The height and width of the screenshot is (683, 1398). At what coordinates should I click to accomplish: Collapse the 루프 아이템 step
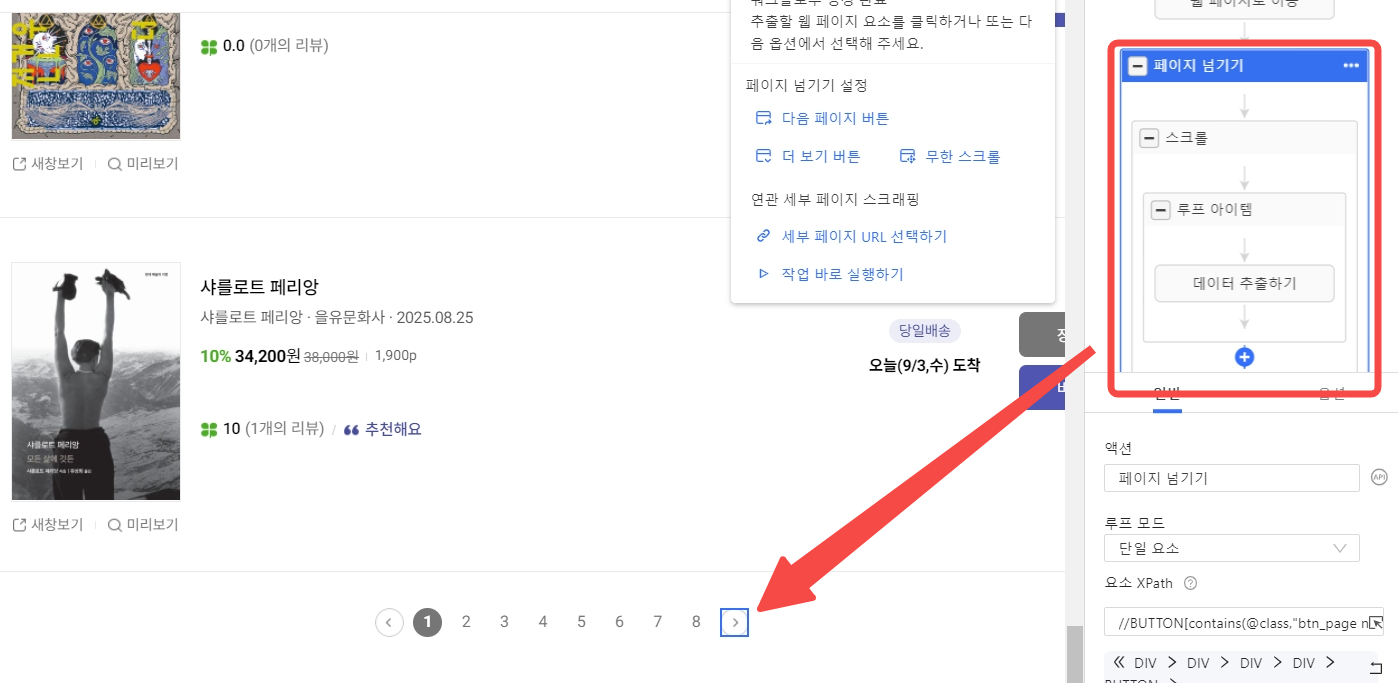click(x=1160, y=210)
